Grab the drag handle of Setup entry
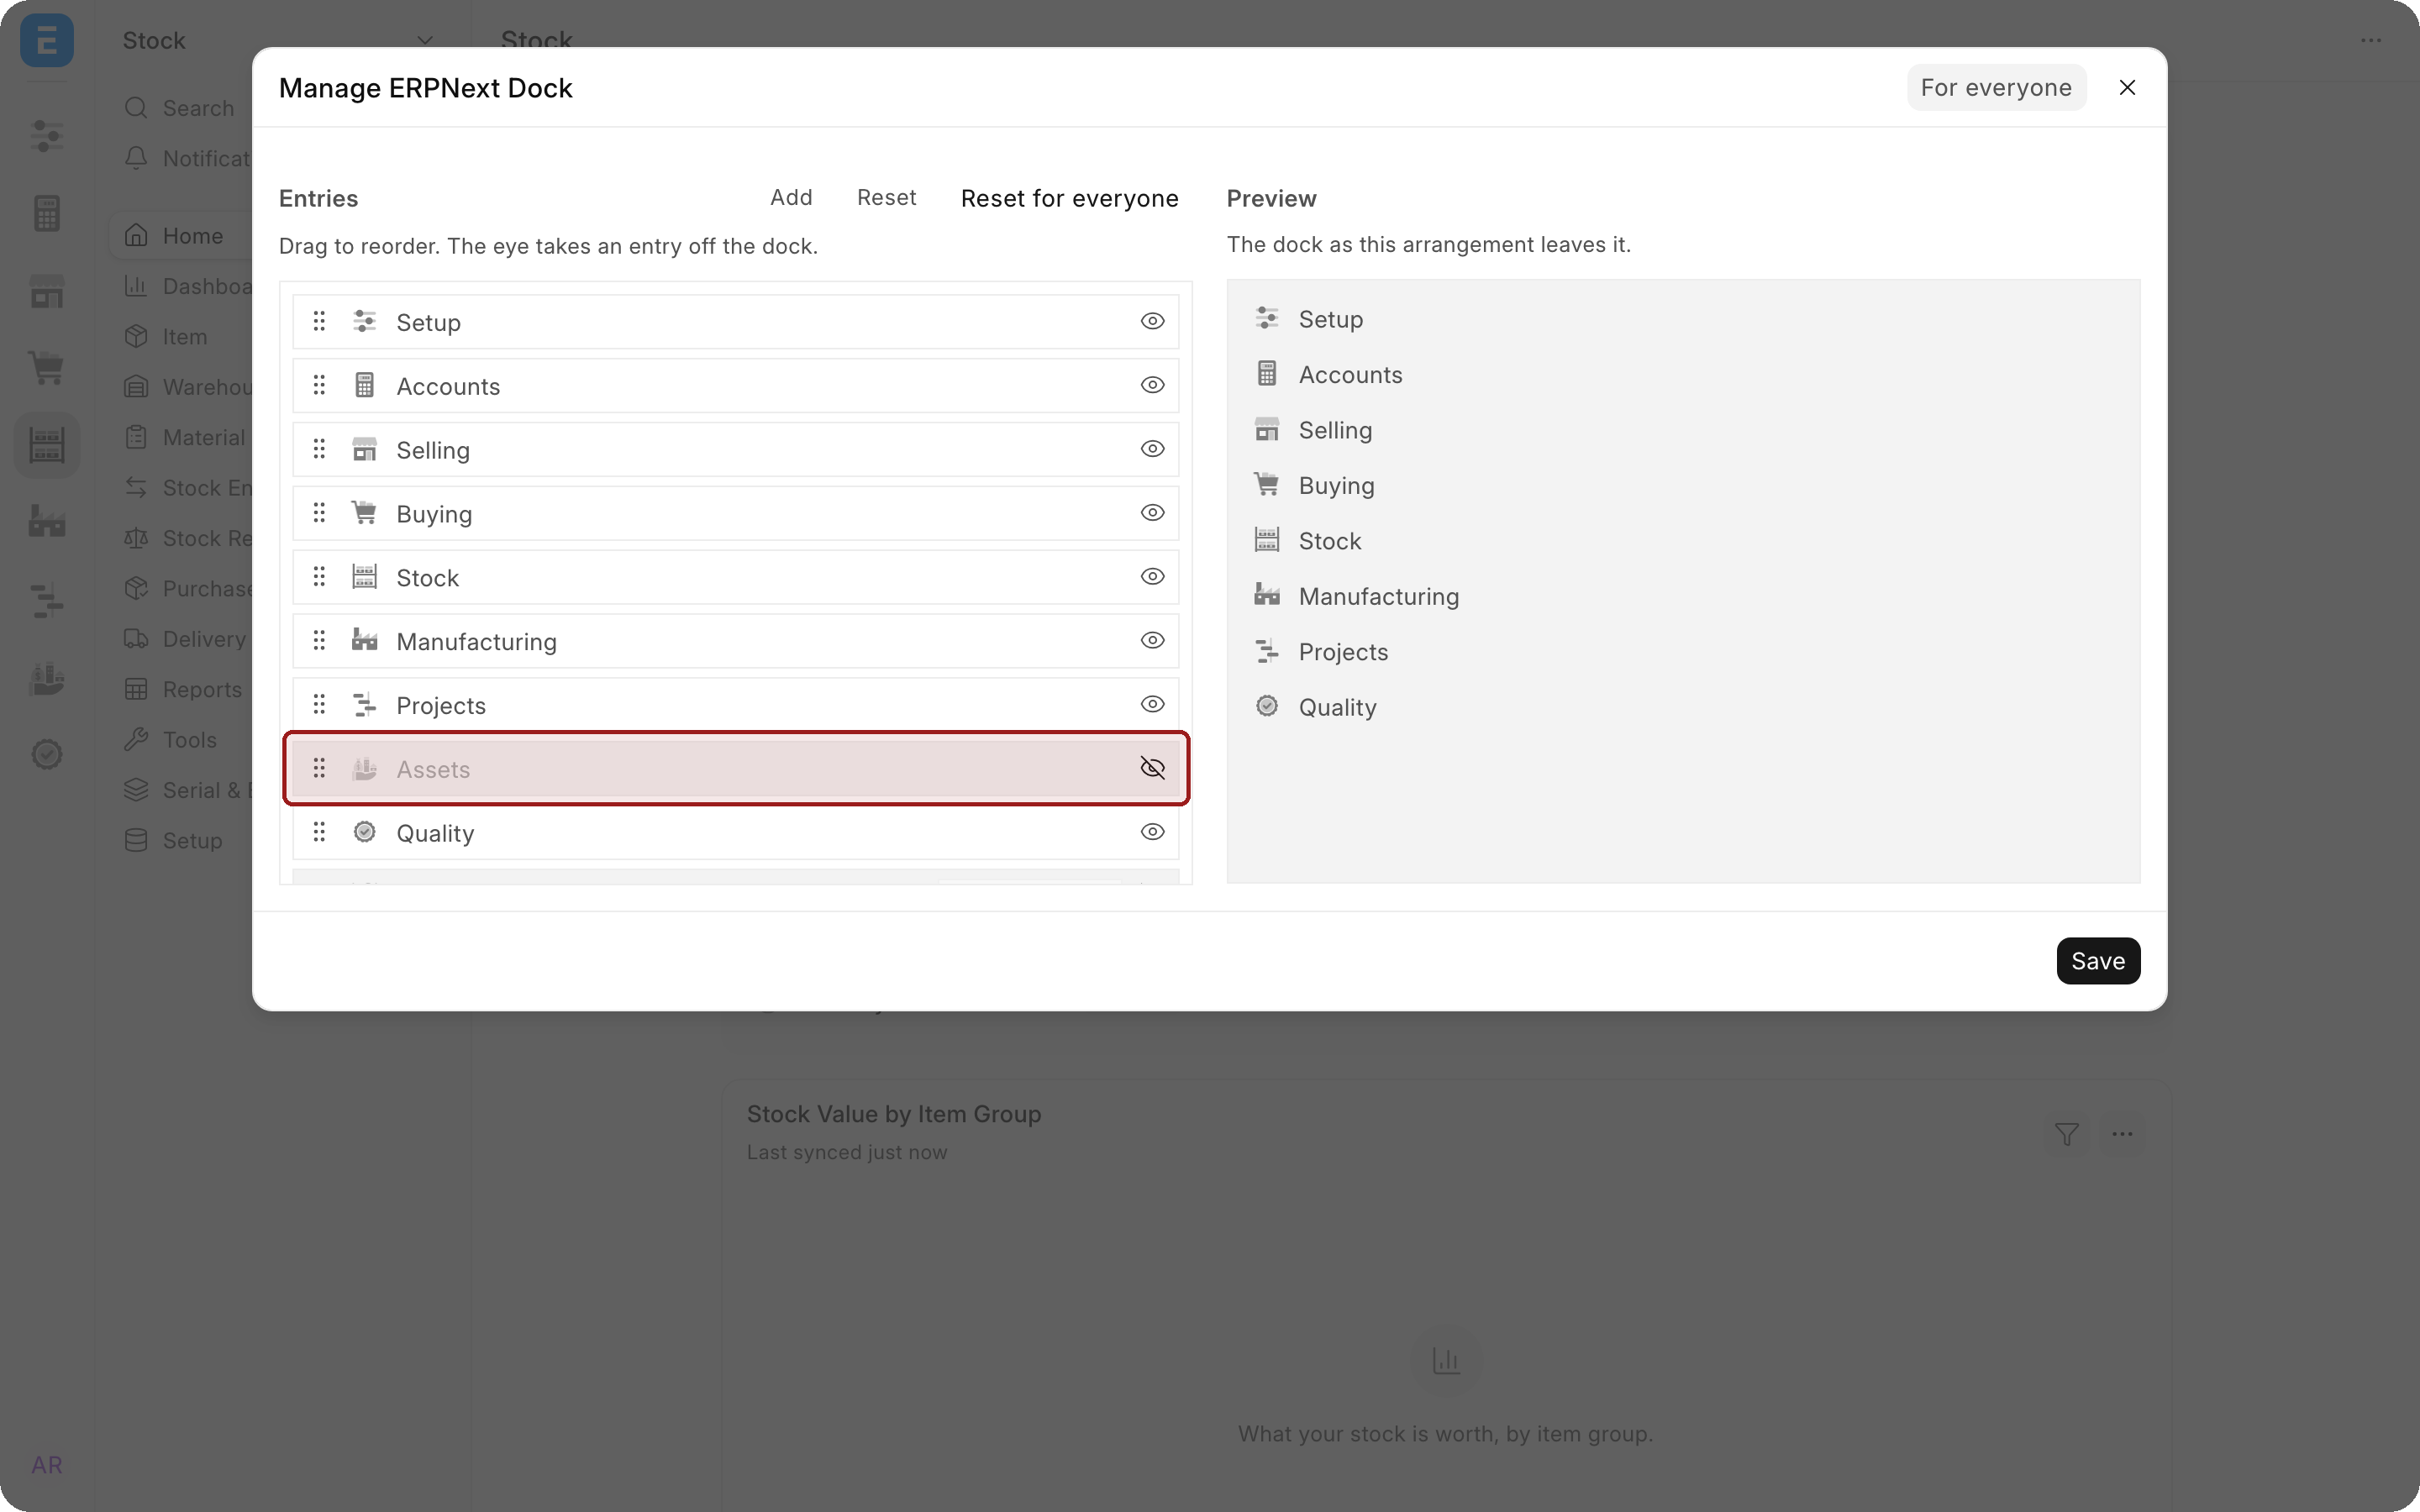 click(319, 321)
